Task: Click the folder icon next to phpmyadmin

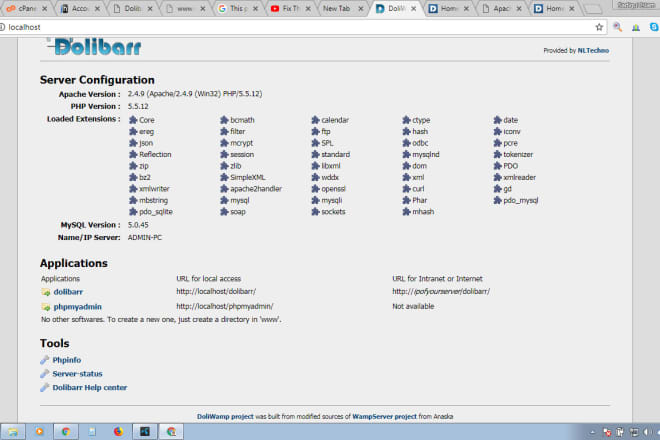Action: [45, 307]
